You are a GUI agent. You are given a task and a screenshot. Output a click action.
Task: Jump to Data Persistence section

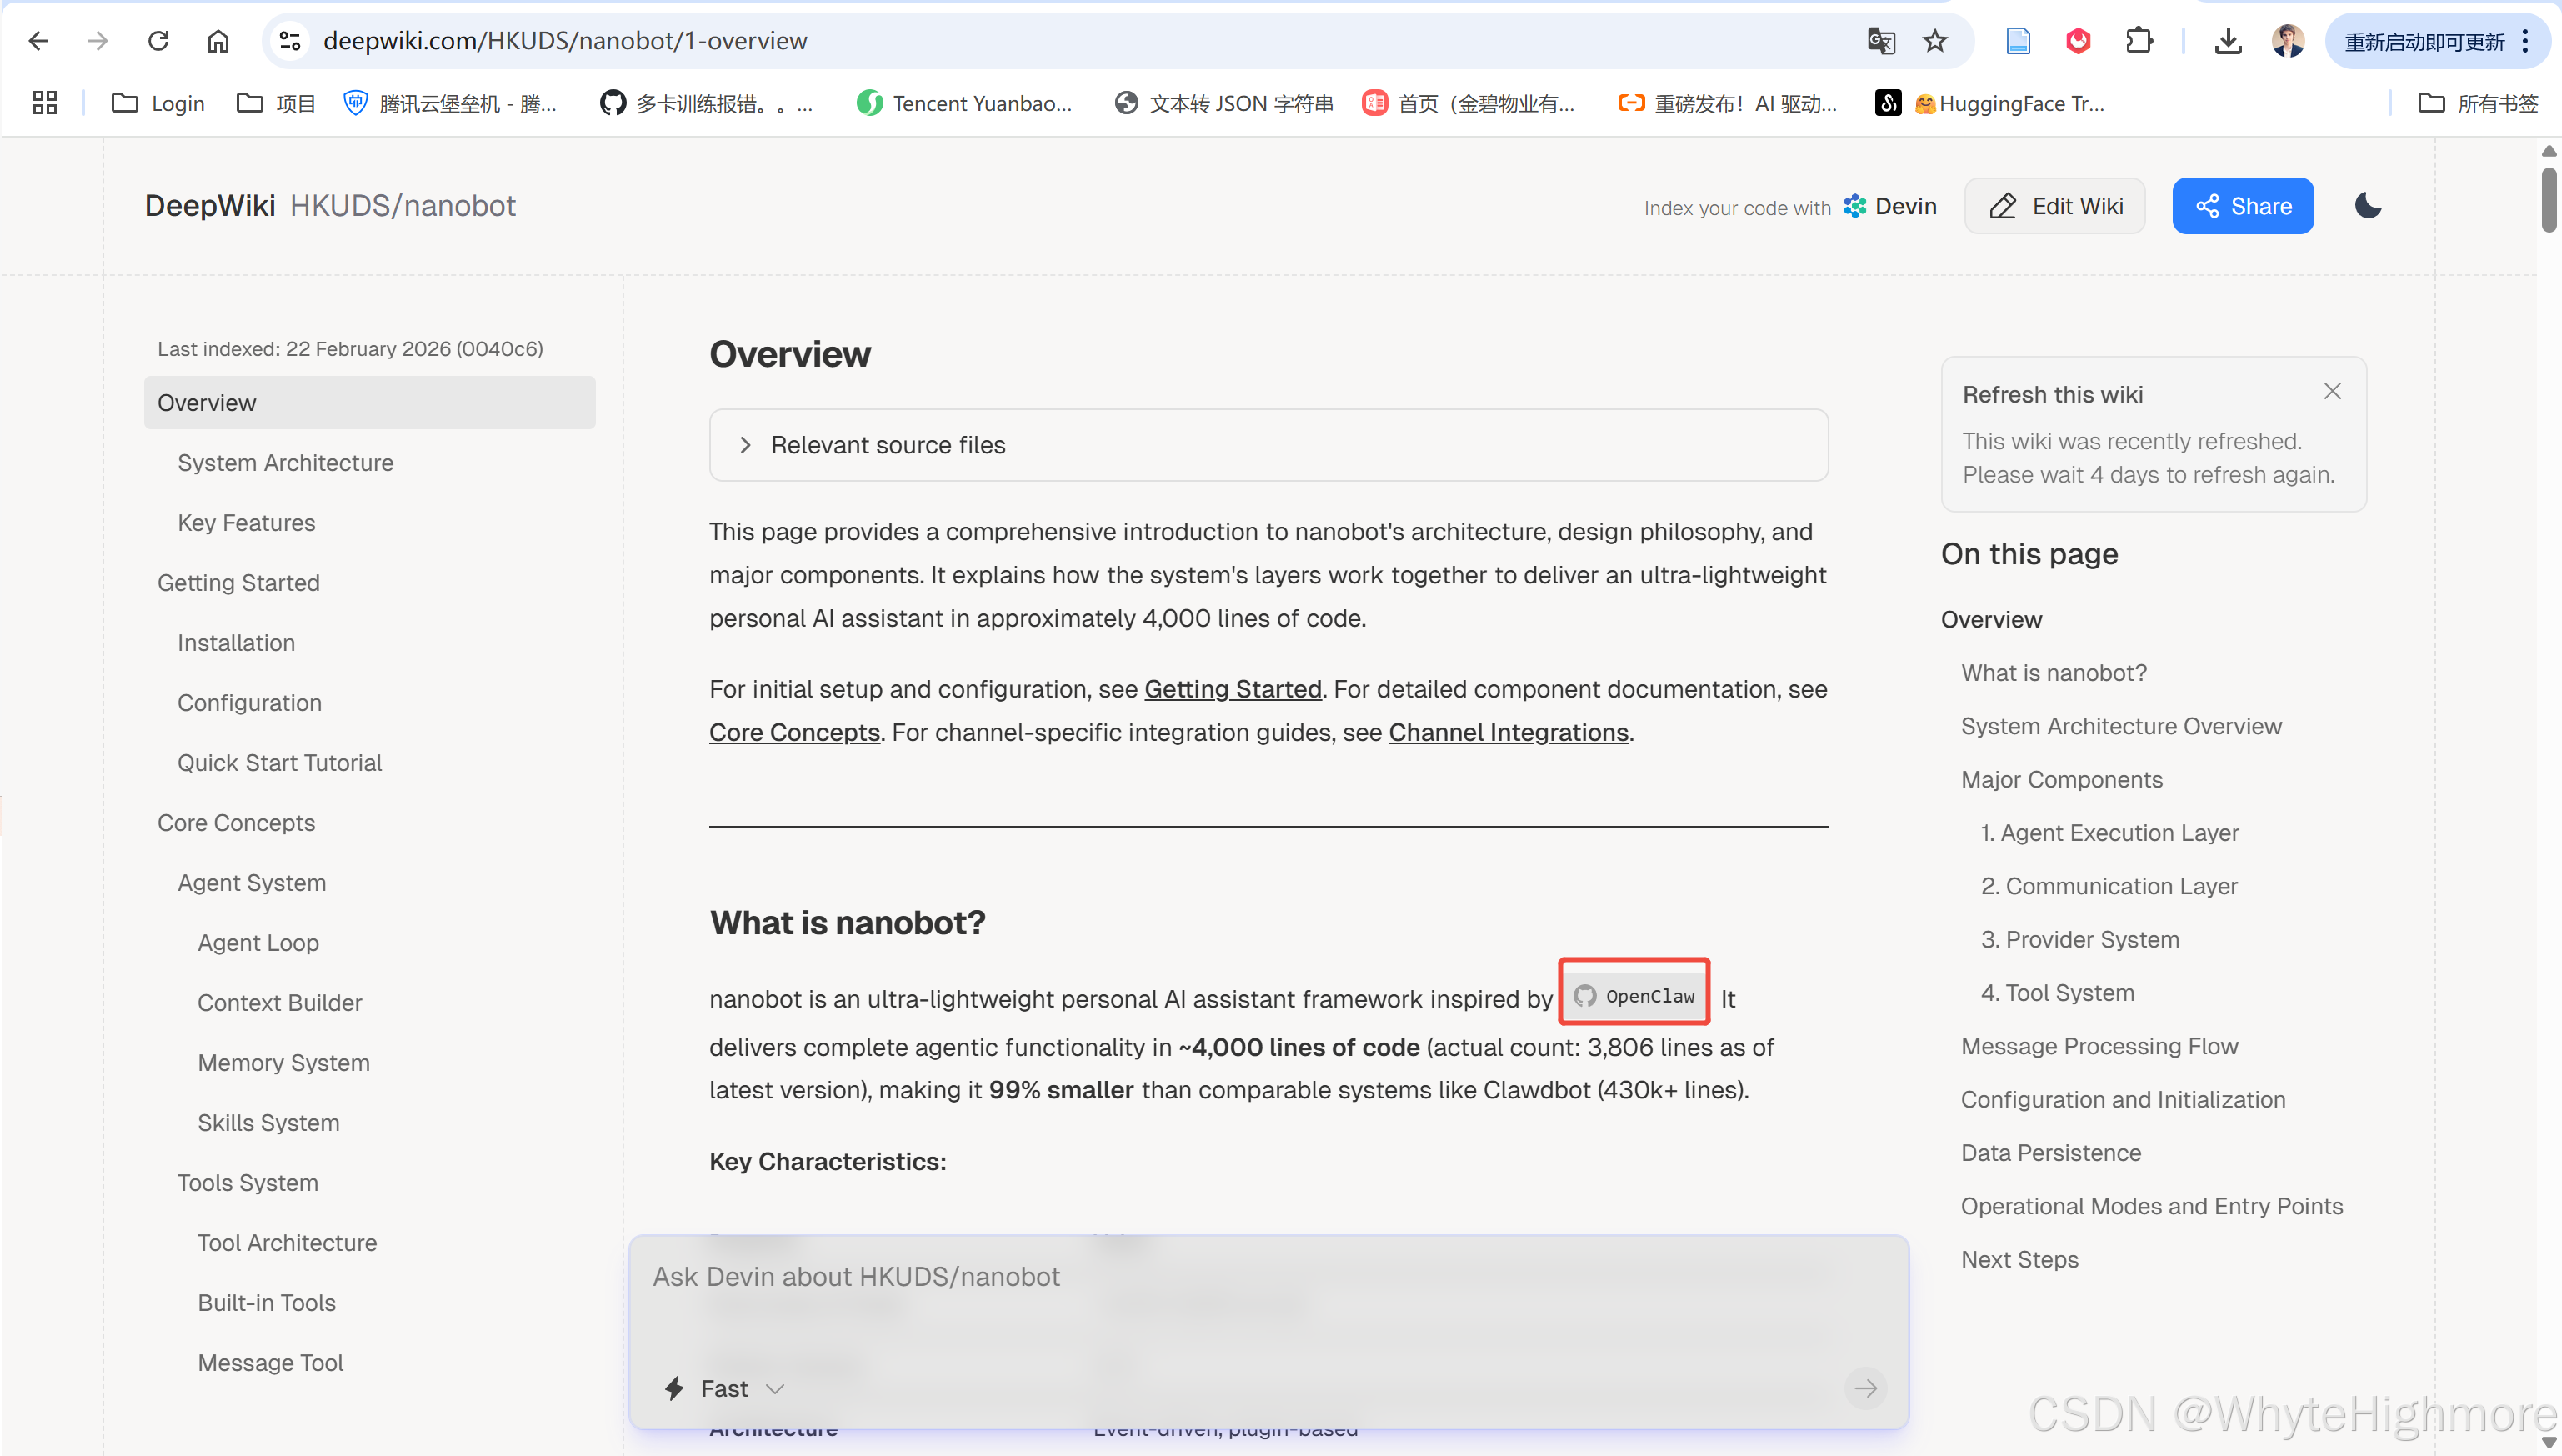coord(2051,1153)
